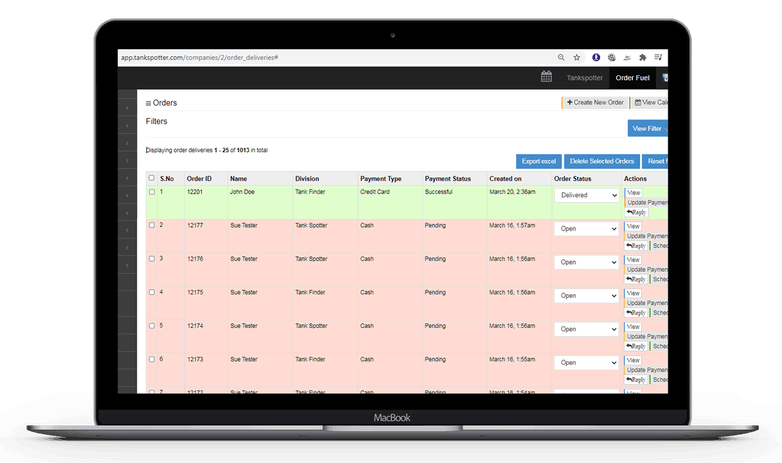Image resolution: width=782 pixels, height=463 pixels.
Task: Switch to the Order Fuel nav tab
Action: click(632, 78)
